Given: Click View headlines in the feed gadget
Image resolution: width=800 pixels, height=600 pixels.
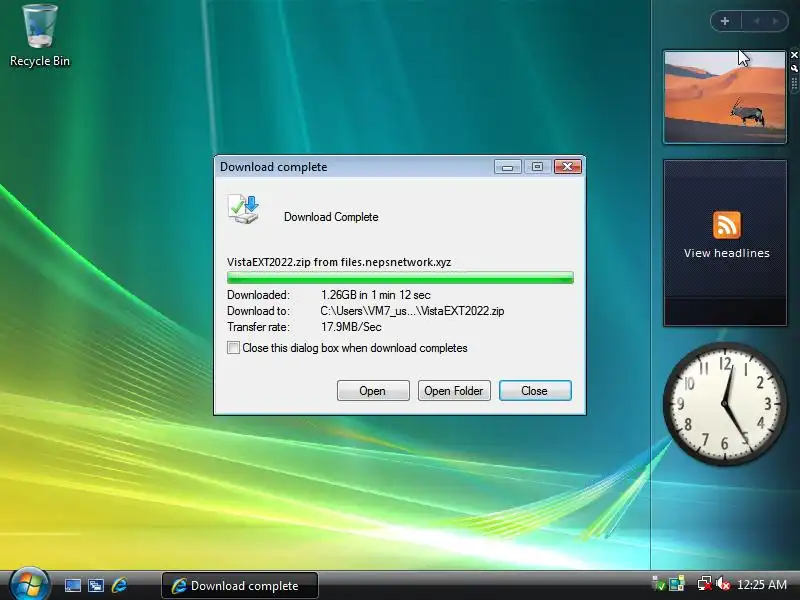Looking at the screenshot, I should (727, 253).
